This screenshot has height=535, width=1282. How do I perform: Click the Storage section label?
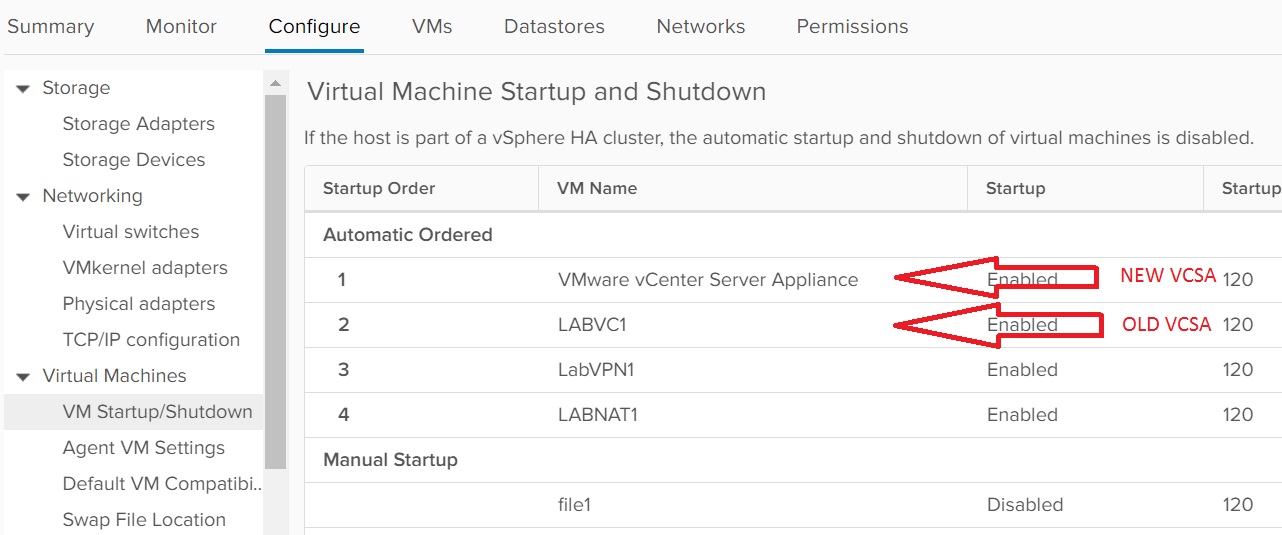76,88
